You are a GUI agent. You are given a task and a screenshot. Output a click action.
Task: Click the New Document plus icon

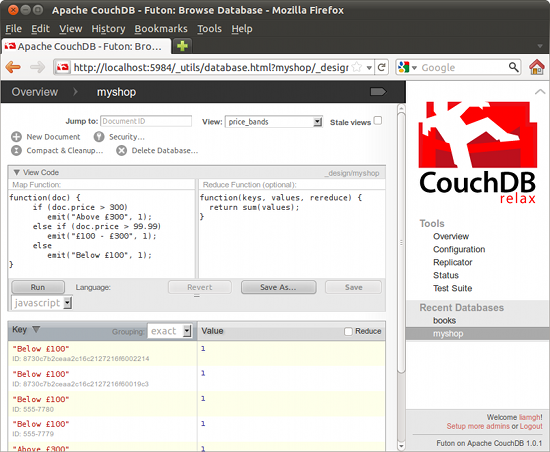coord(16,137)
